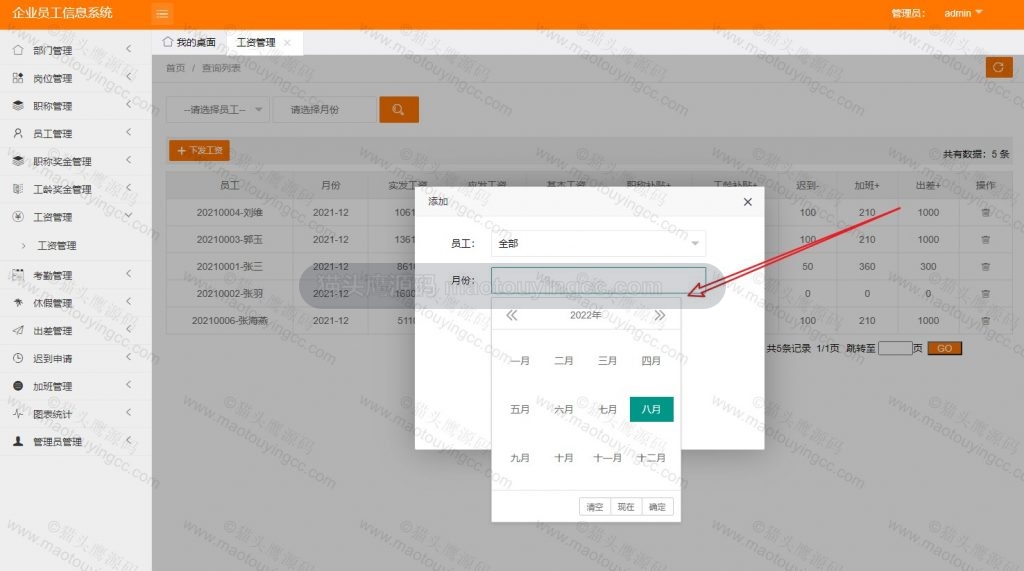This screenshot has height=571, width=1024.
Task: Select 十月 in the month picker
Action: [564, 458]
